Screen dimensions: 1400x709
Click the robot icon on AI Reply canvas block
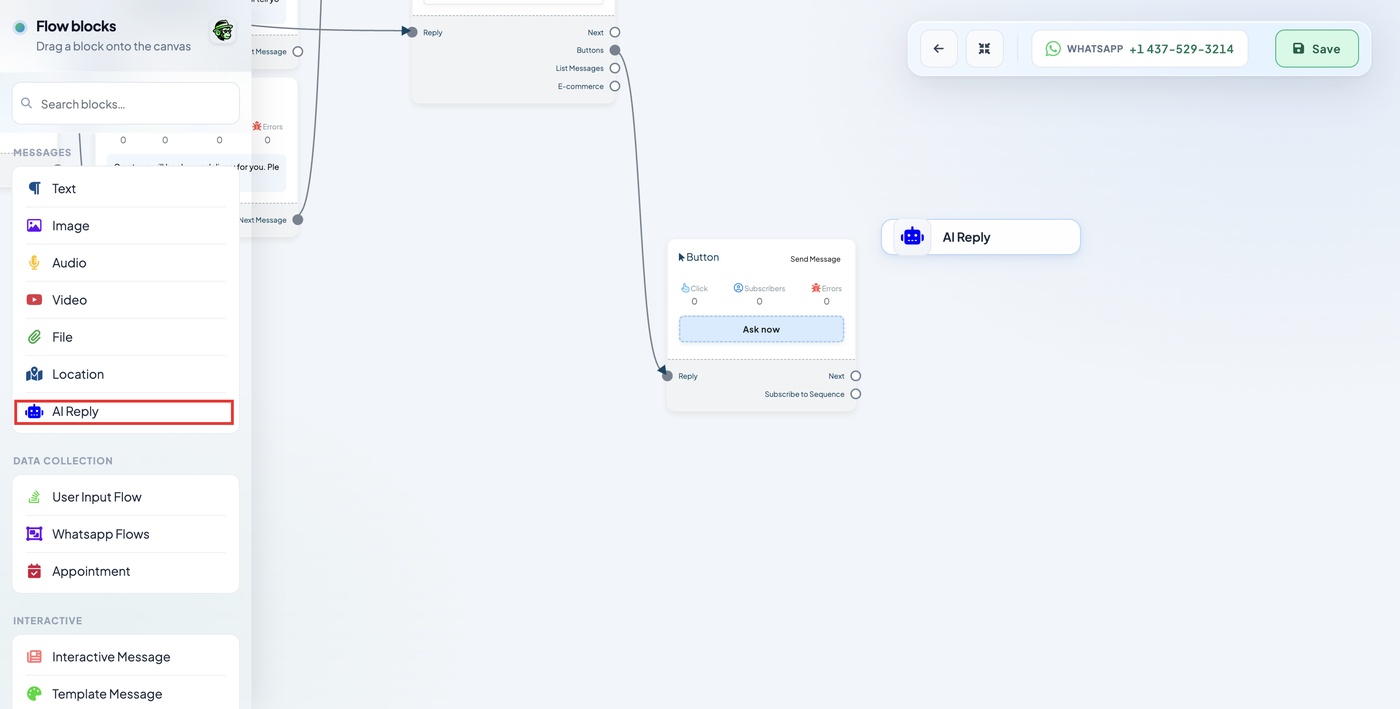pos(912,237)
